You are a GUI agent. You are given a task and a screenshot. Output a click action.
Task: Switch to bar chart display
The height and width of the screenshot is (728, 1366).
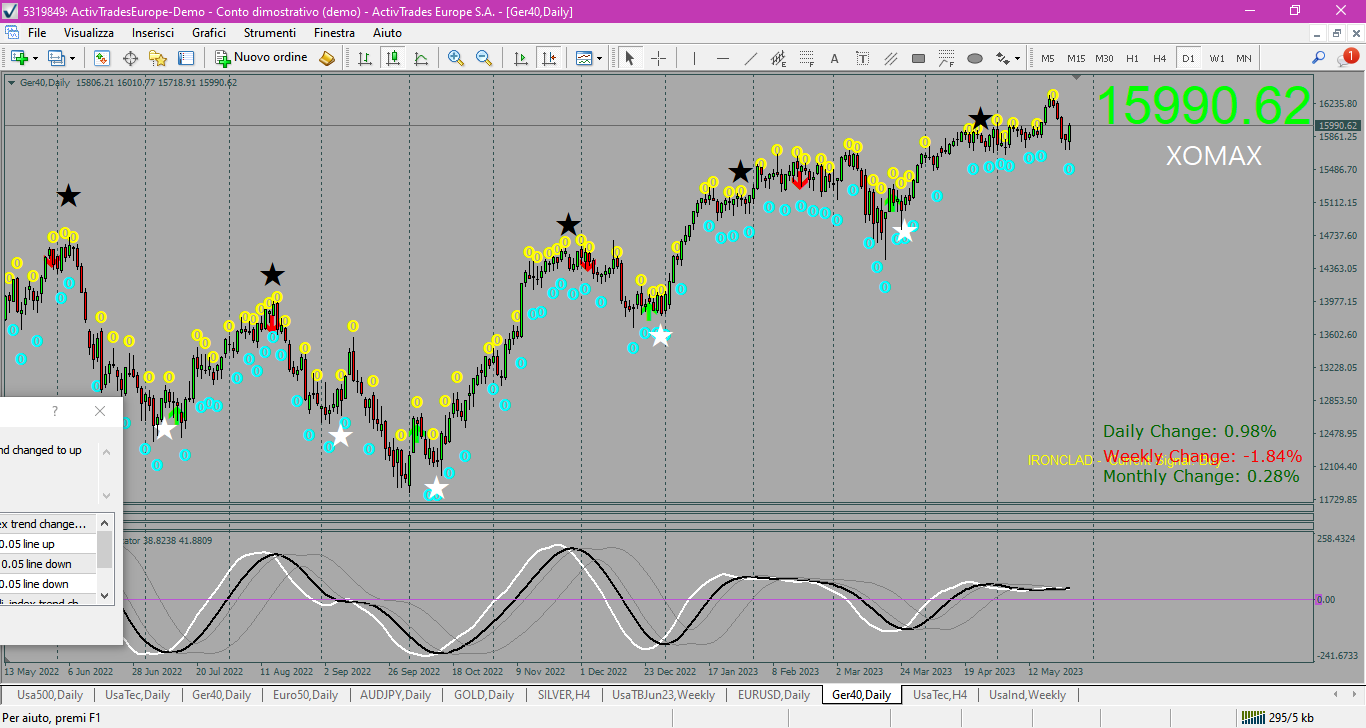(365, 58)
